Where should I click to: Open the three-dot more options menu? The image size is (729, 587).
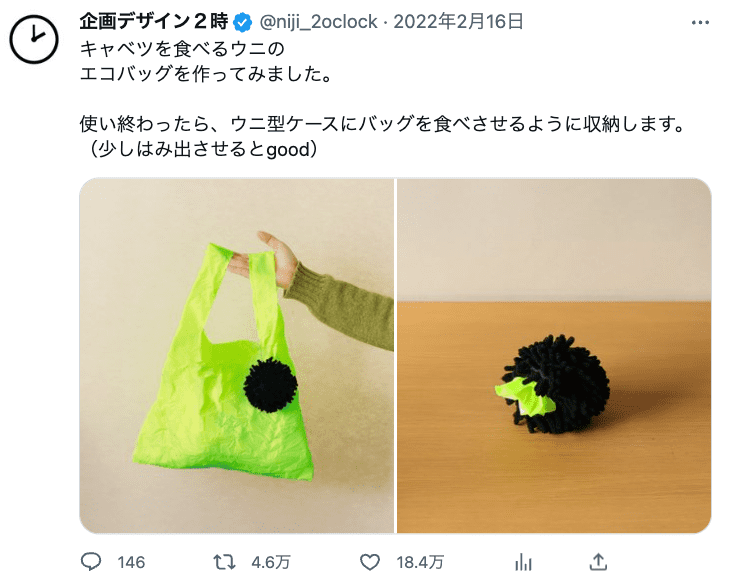tap(700, 22)
